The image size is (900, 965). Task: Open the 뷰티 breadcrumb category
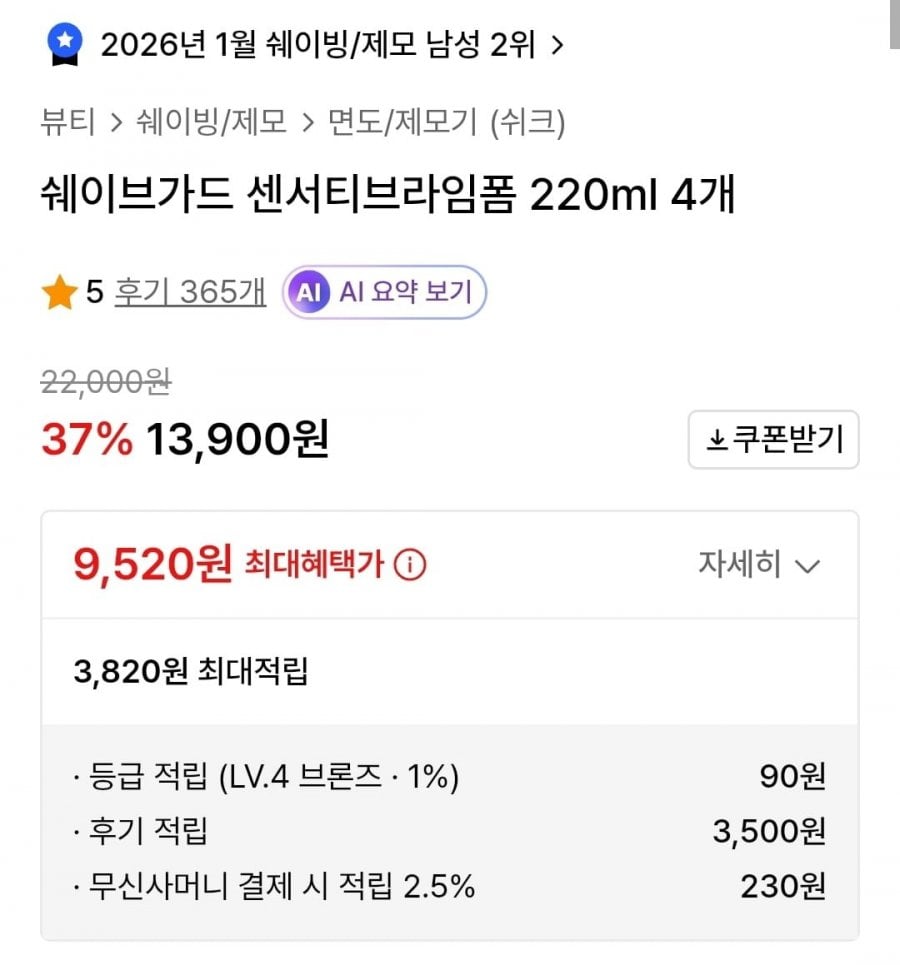[68, 122]
